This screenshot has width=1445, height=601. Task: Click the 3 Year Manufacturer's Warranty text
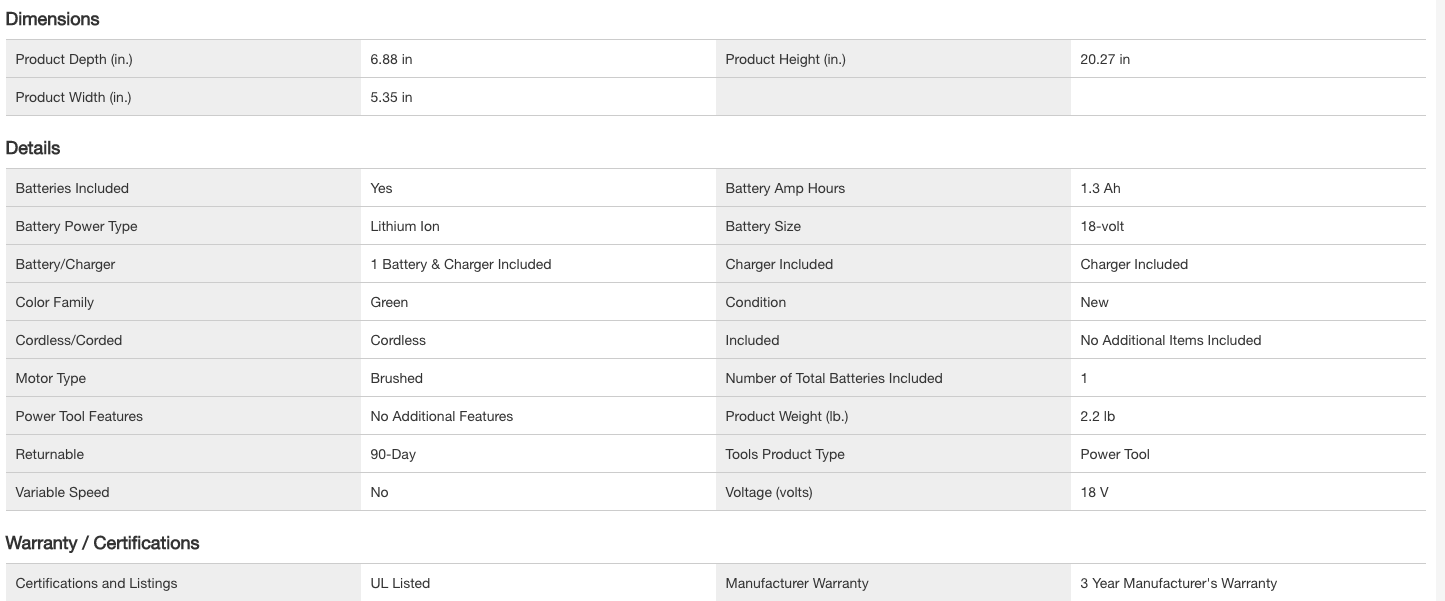[x=1178, y=583]
